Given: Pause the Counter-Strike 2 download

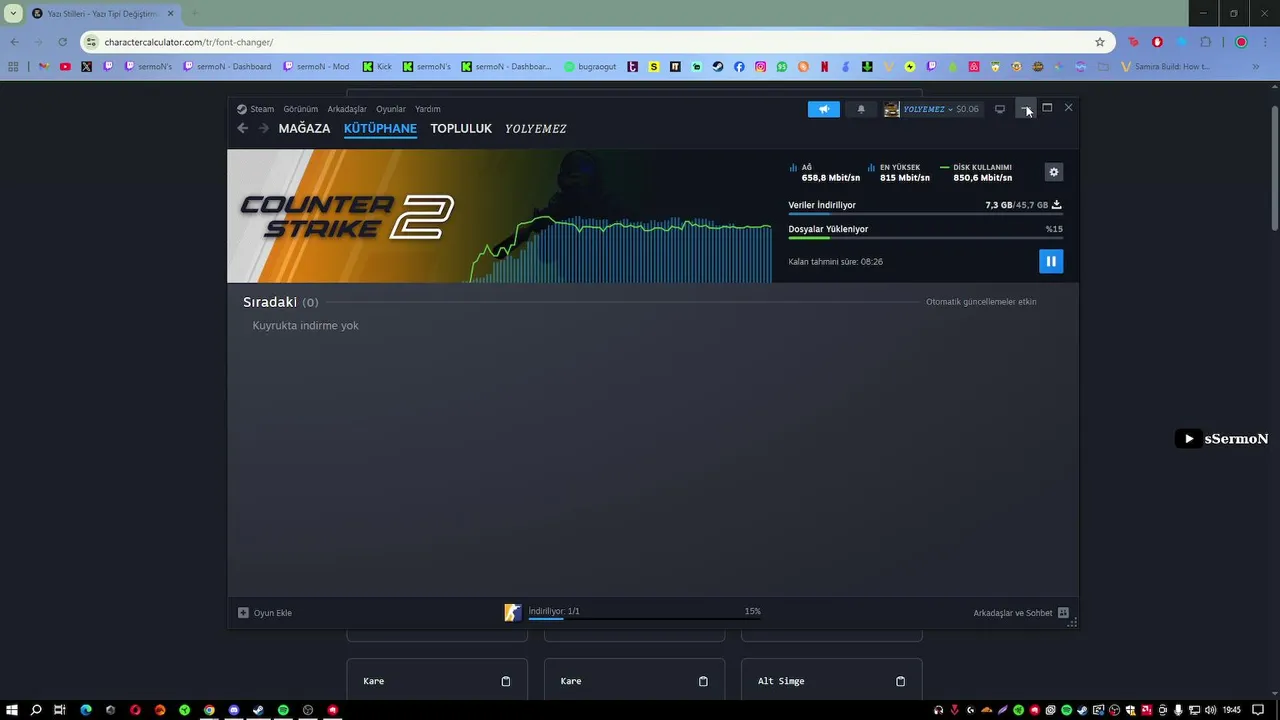Looking at the screenshot, I should [1051, 261].
